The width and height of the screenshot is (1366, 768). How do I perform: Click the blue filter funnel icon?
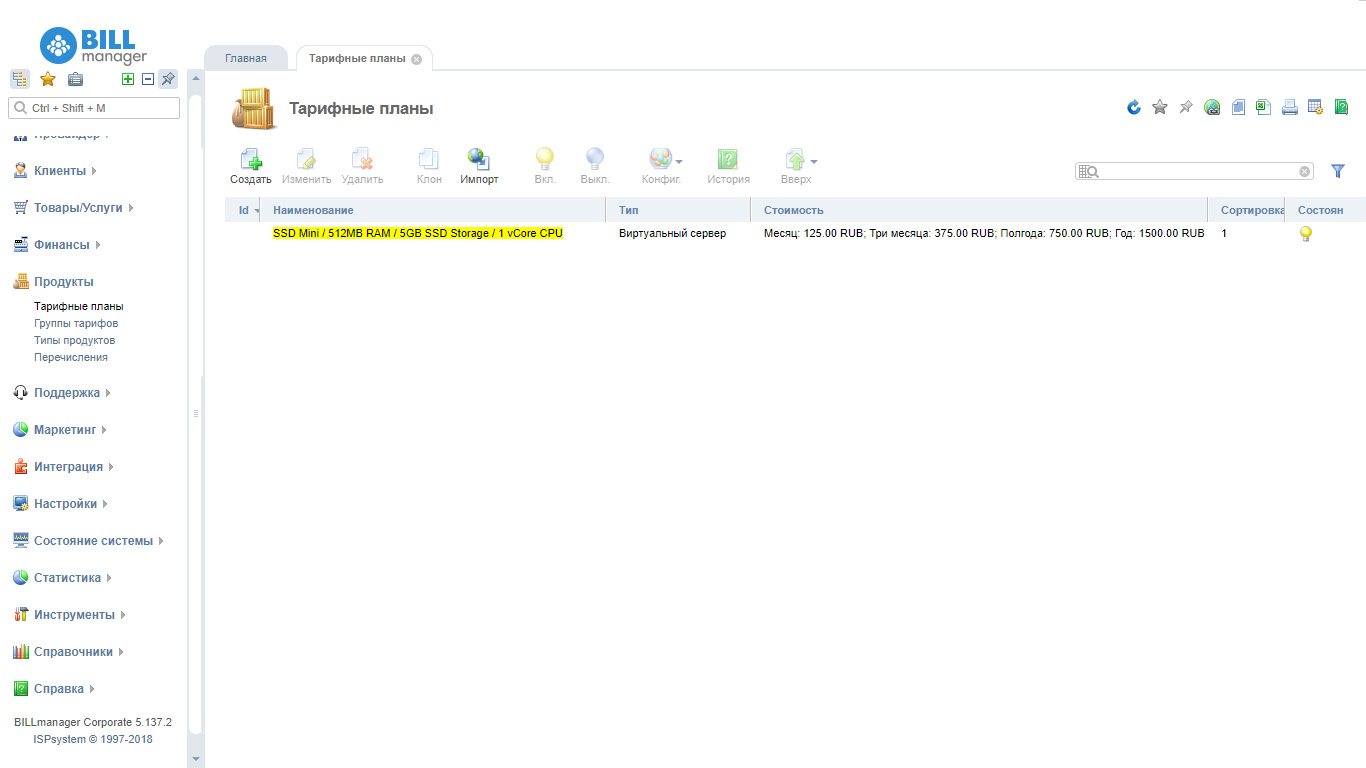click(x=1338, y=171)
